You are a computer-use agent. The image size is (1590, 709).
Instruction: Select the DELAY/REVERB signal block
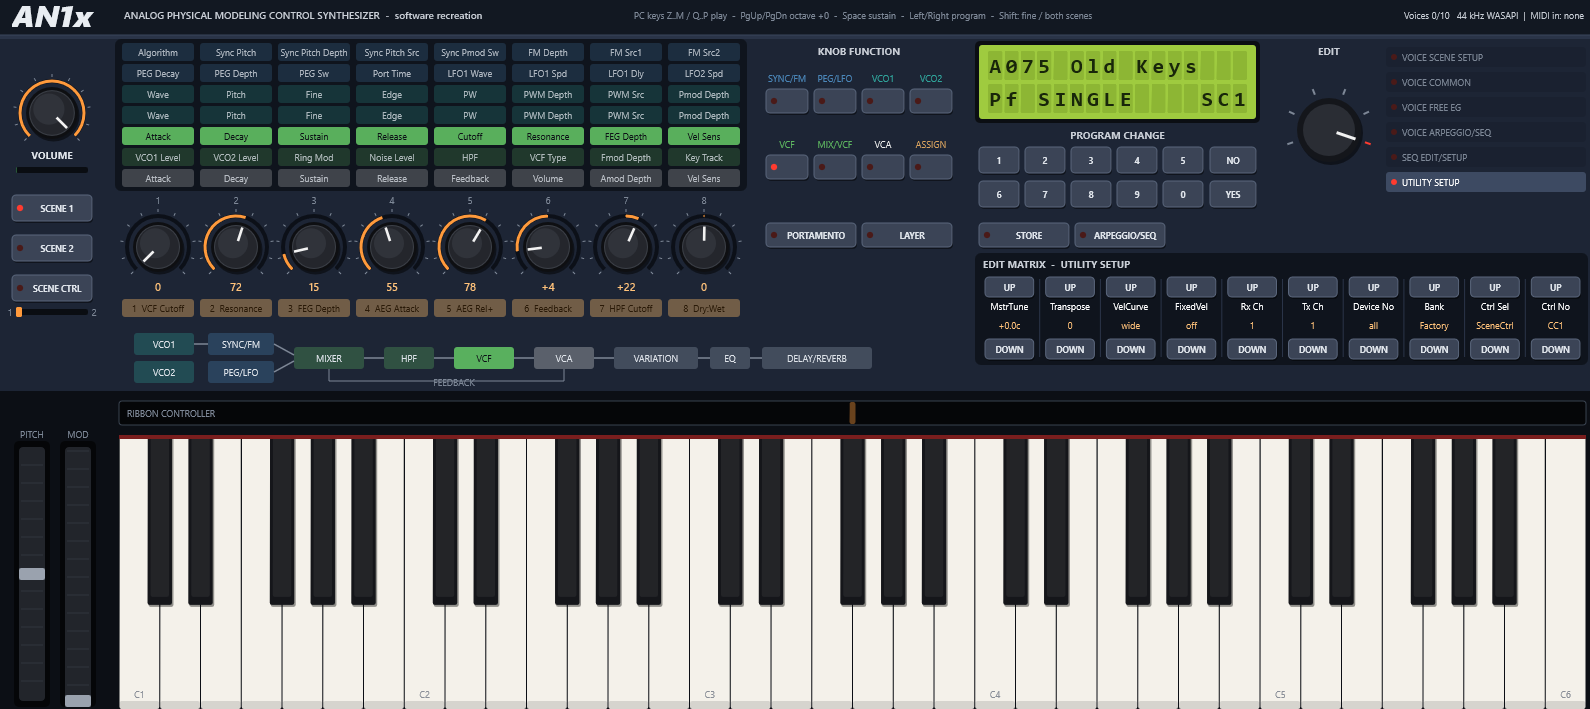817,358
